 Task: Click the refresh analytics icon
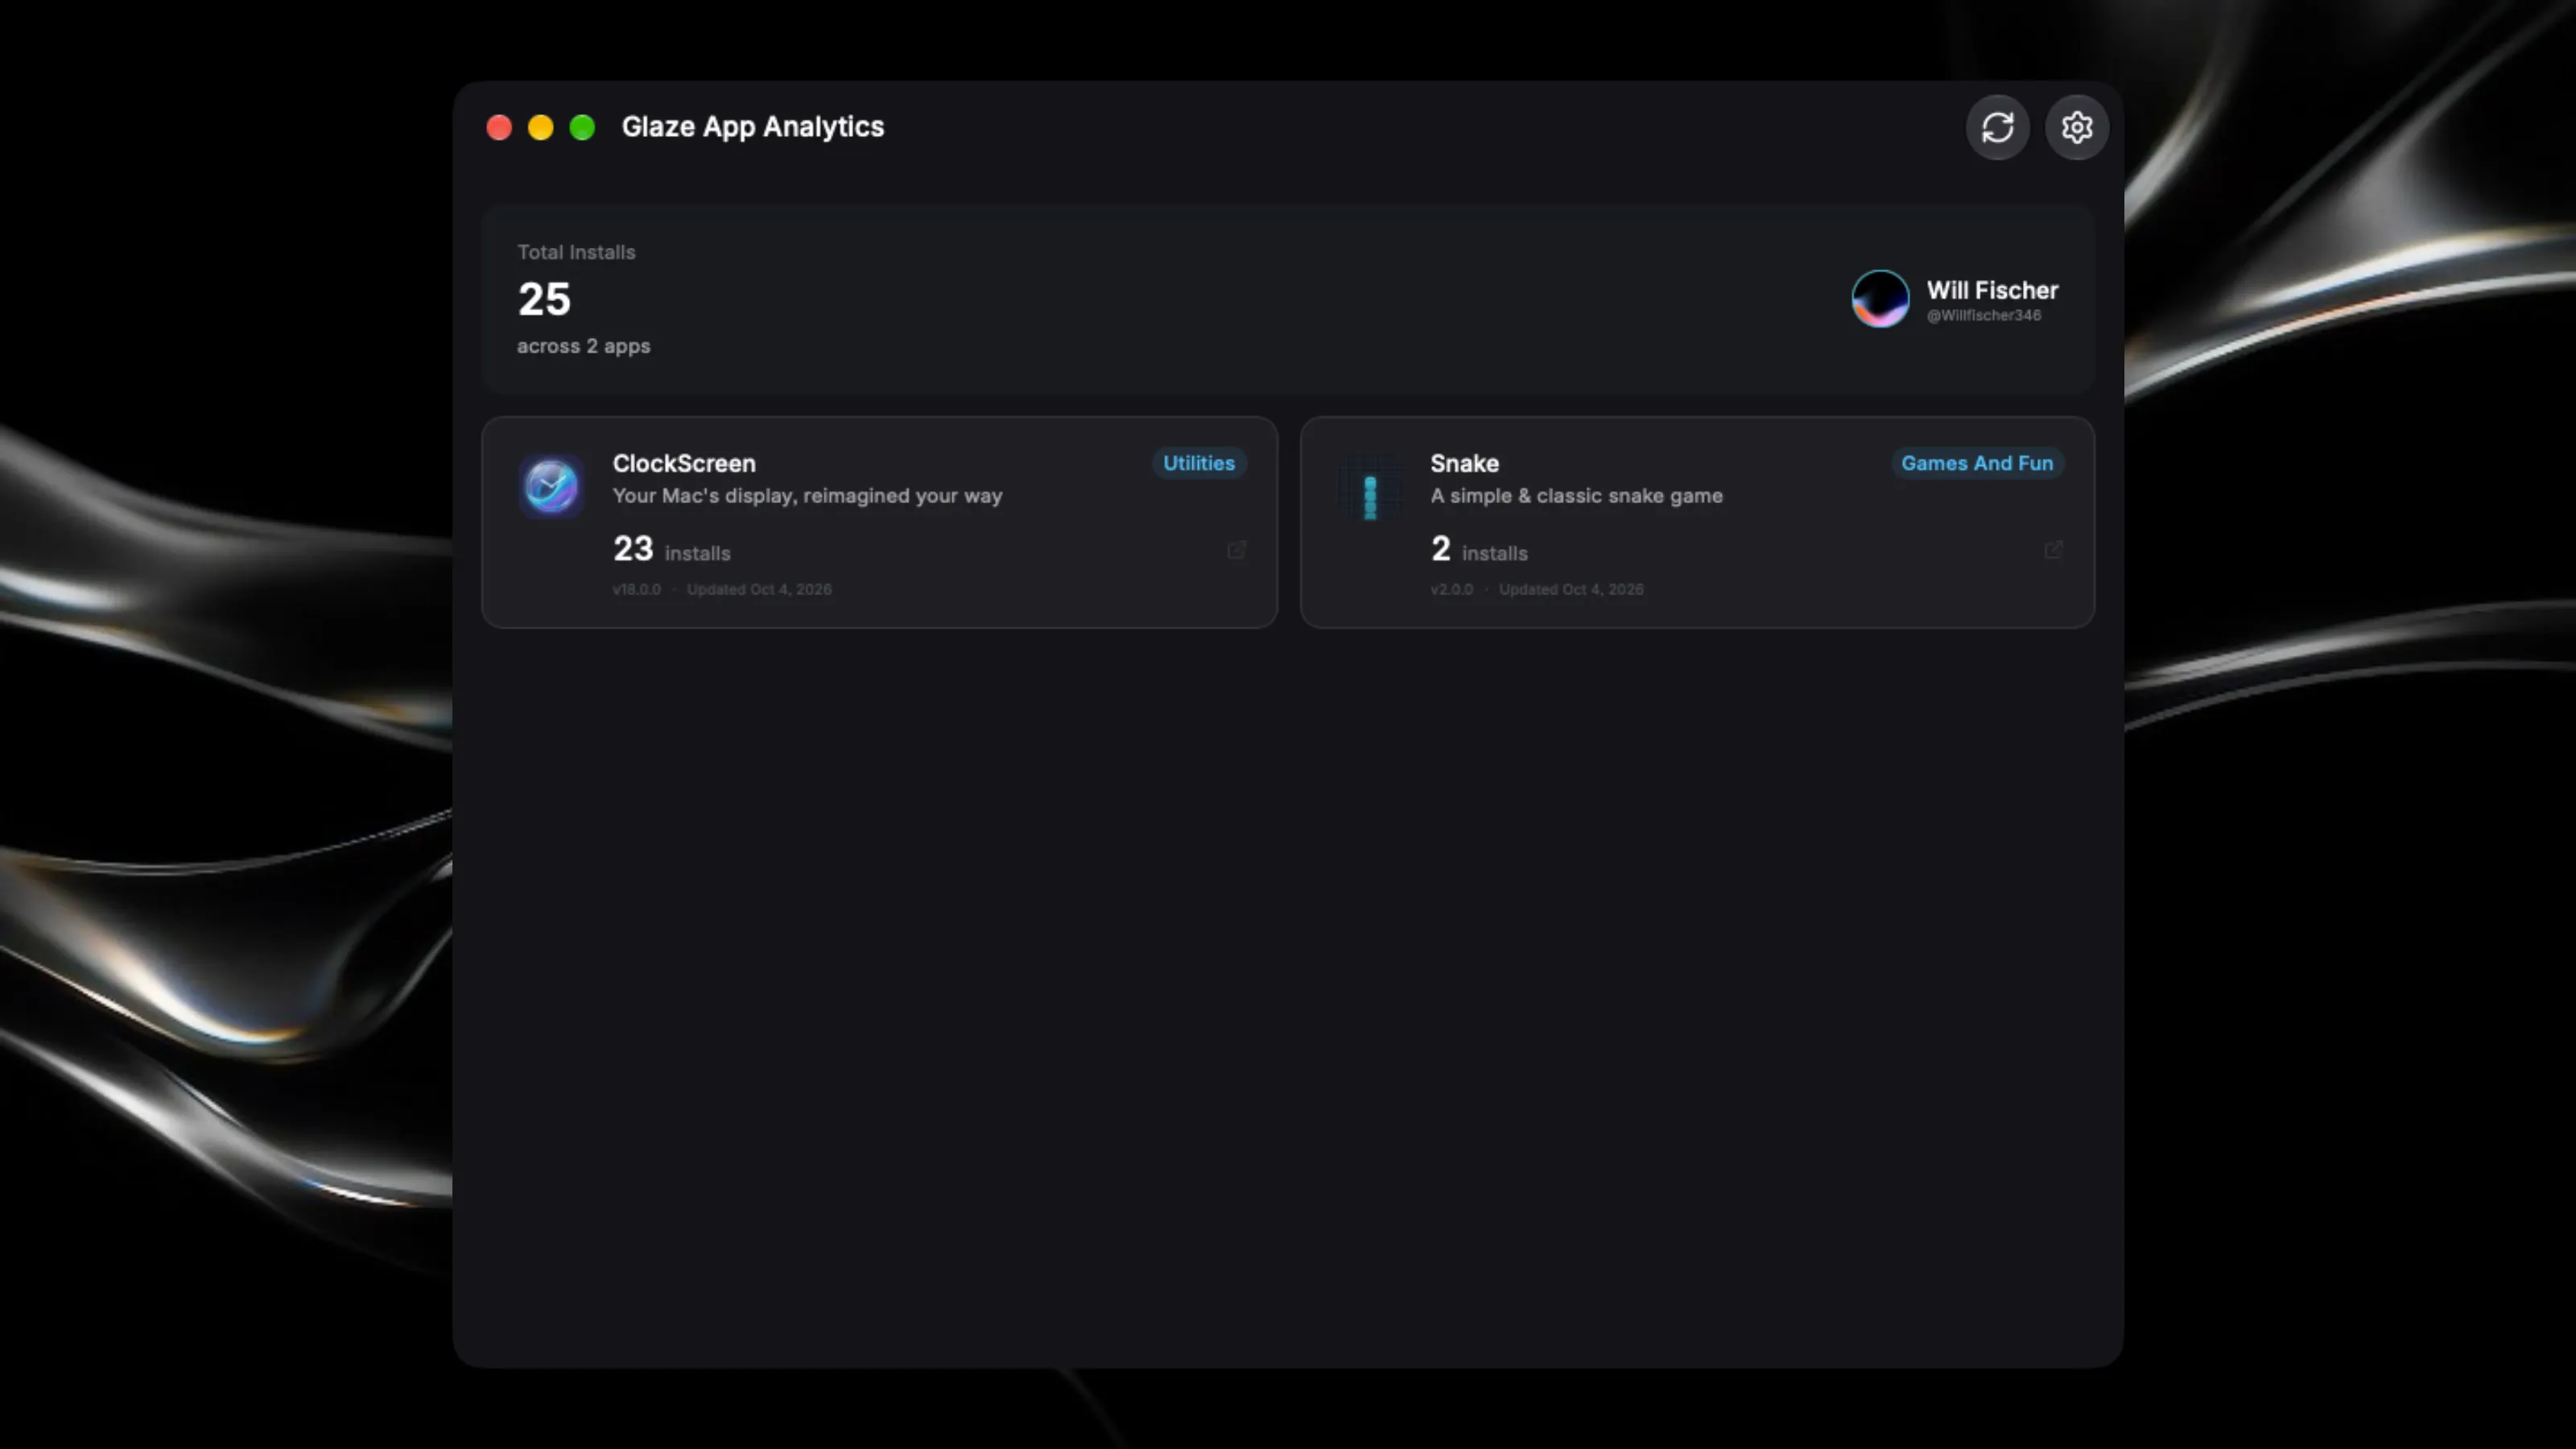point(1997,127)
